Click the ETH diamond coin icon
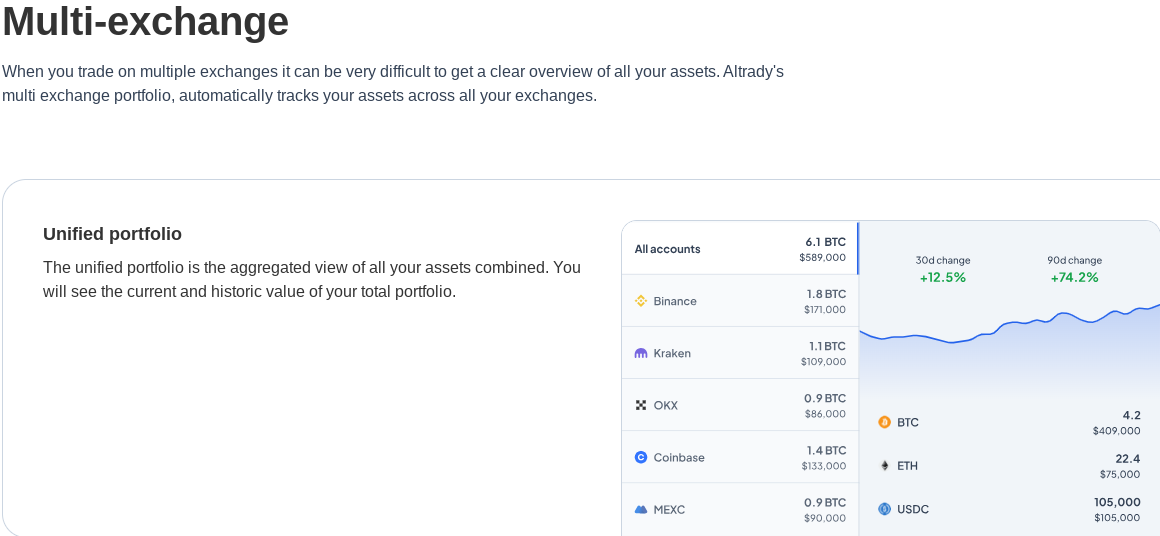 884,466
